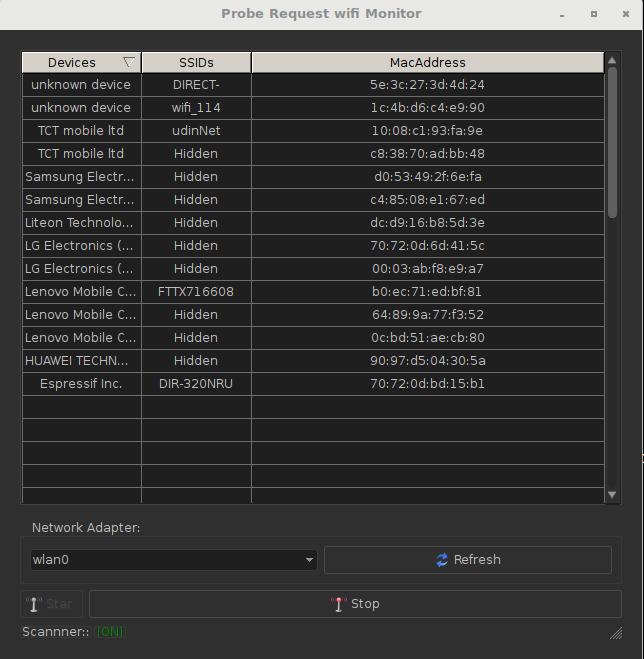
Task: Click the disabled Start button
Action: 52,604
